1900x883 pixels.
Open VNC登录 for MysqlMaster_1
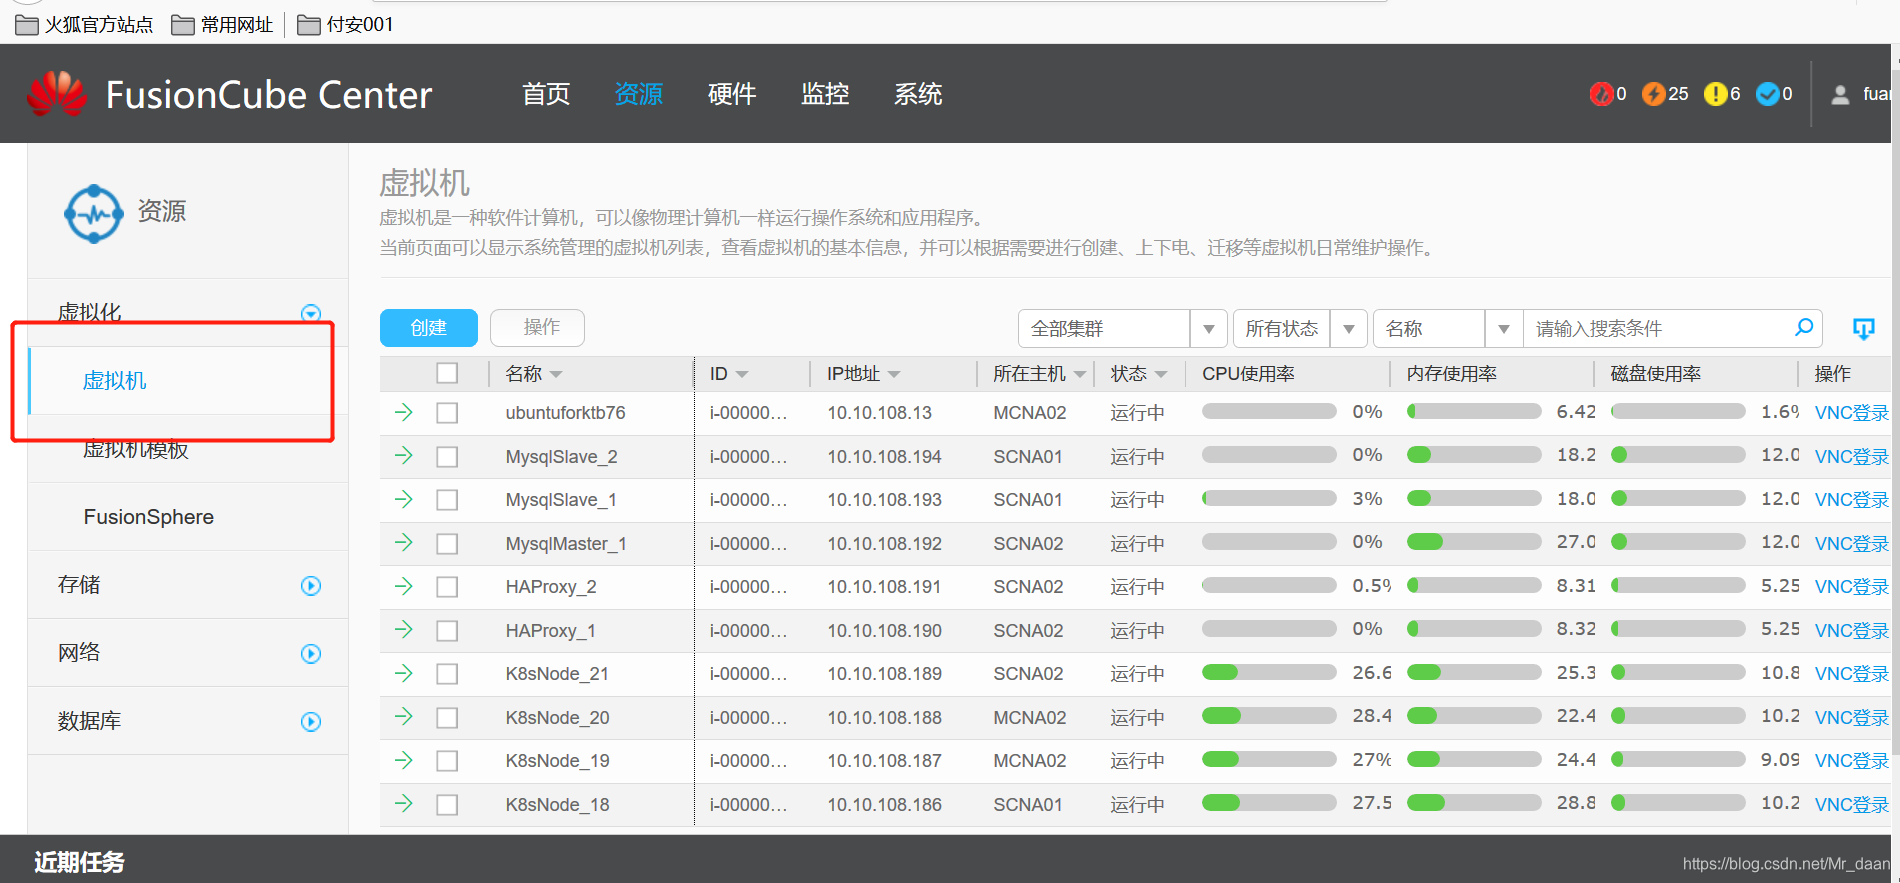(x=1852, y=544)
